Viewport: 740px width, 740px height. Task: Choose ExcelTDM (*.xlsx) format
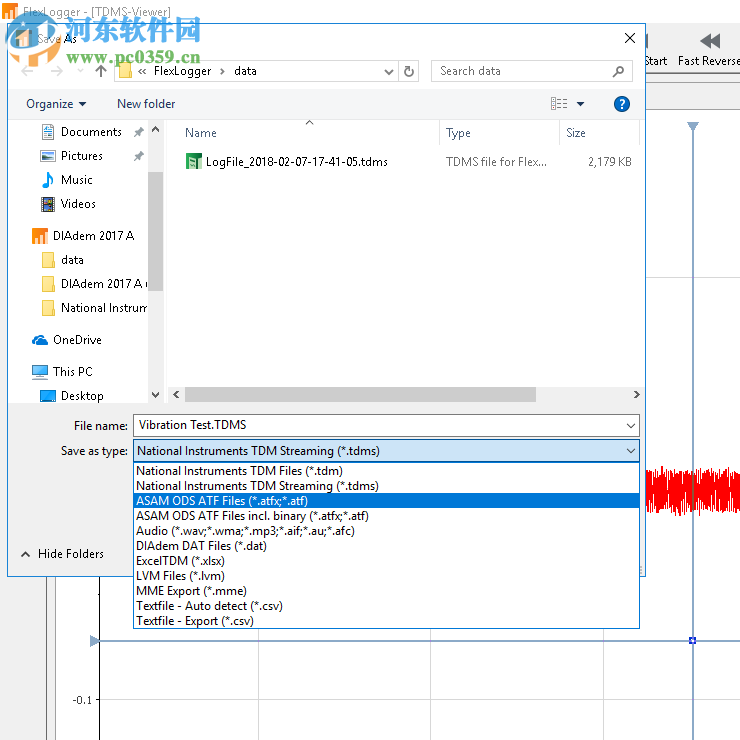(x=386, y=561)
